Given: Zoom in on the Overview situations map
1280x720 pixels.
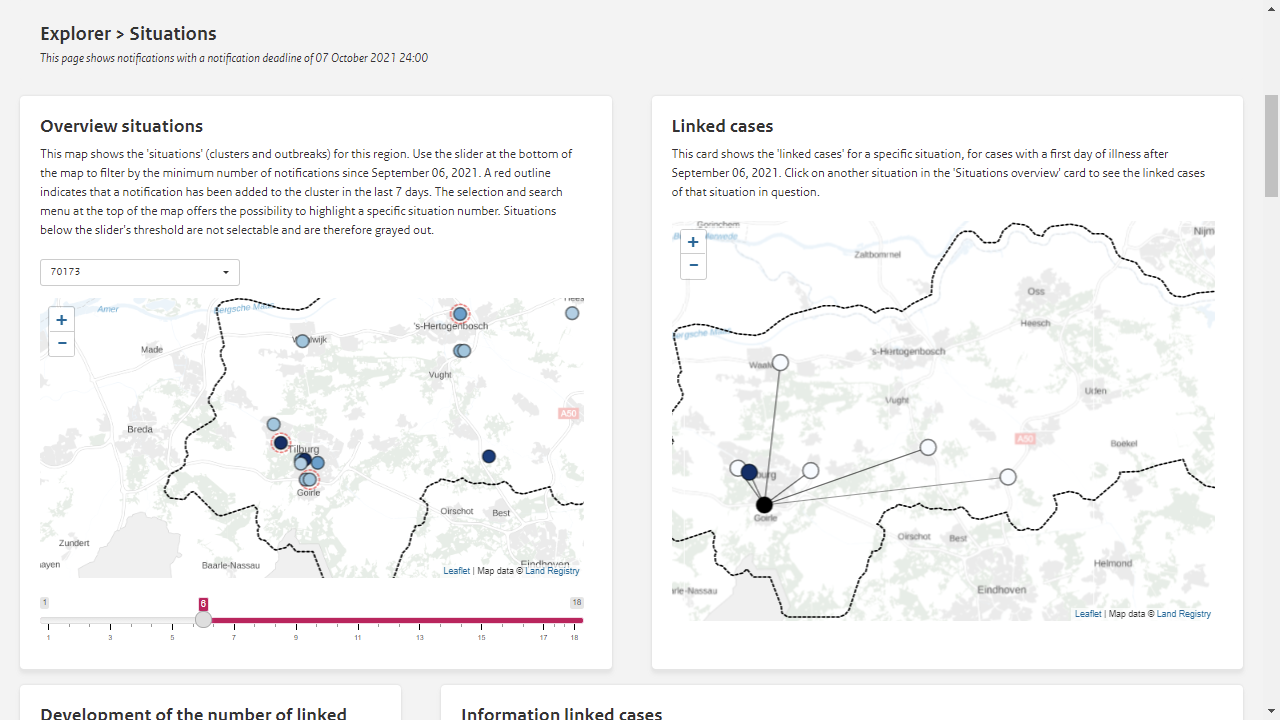Looking at the screenshot, I should (61, 319).
